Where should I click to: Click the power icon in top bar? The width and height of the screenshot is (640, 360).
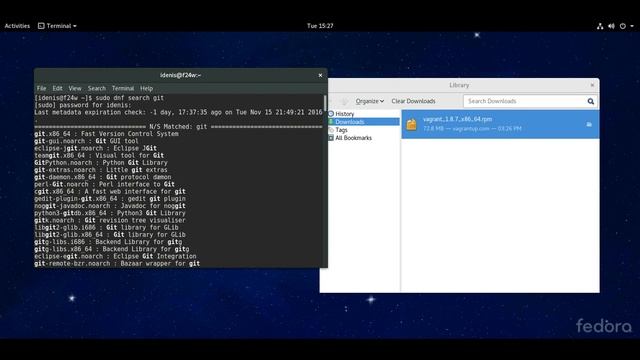(622, 26)
